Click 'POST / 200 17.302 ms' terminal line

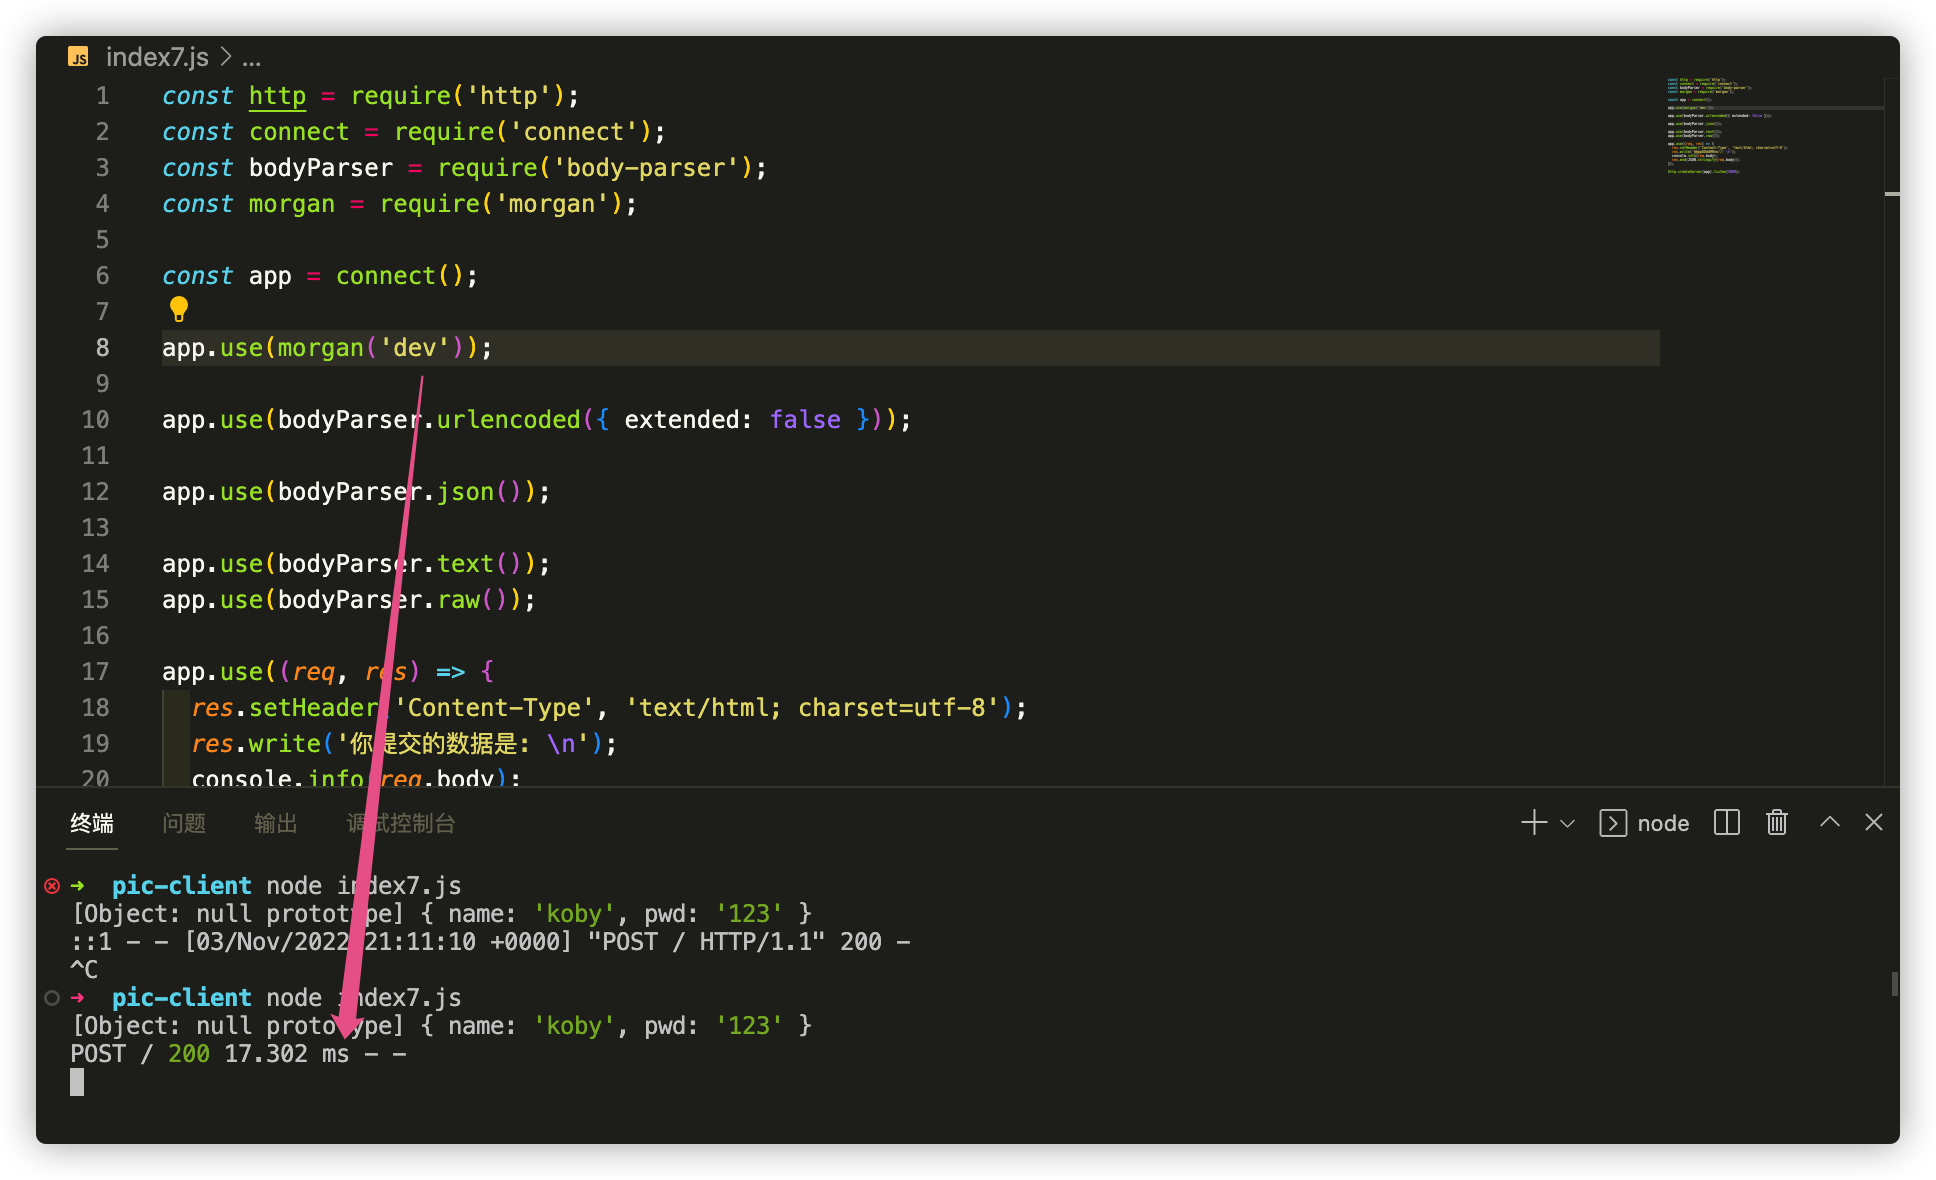238,1053
